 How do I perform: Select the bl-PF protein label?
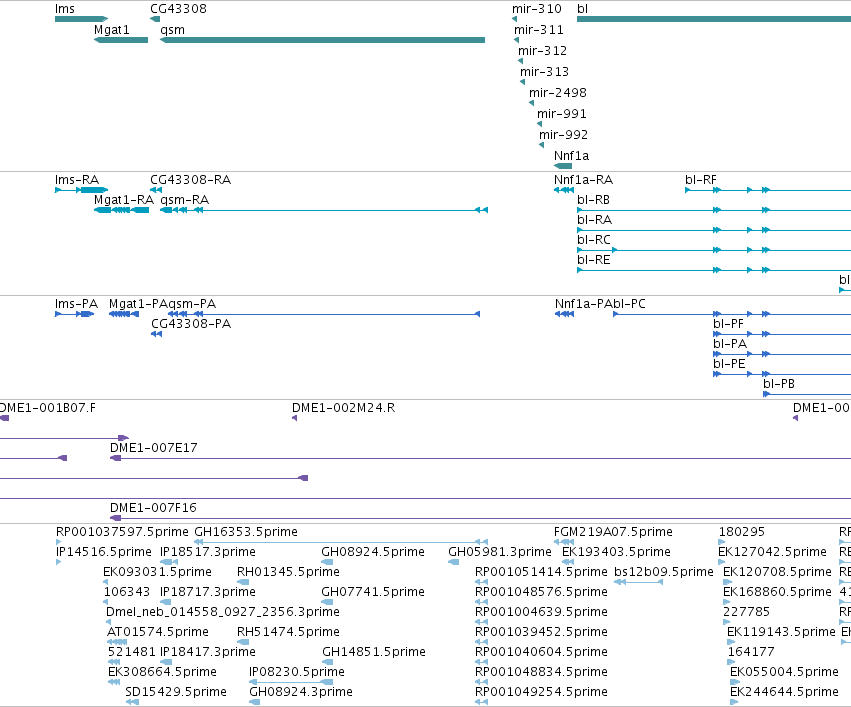tap(728, 324)
